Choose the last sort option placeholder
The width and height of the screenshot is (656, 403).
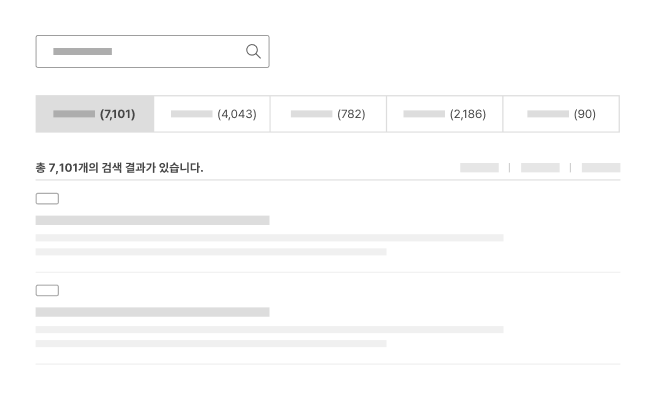click(601, 167)
